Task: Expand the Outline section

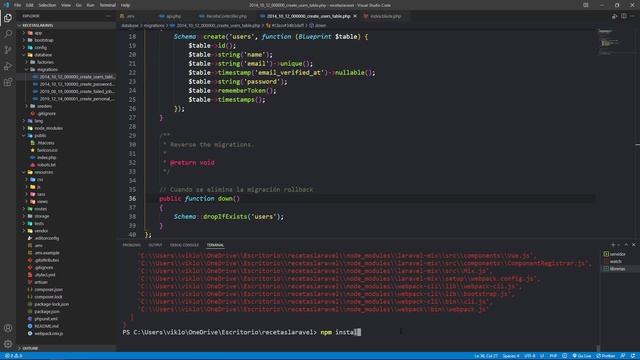Action: tap(30, 348)
